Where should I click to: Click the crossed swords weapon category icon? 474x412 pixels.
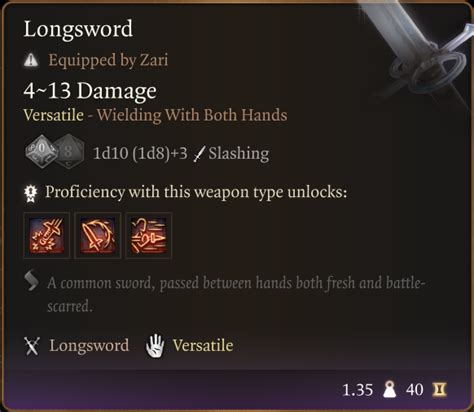tap(32, 346)
